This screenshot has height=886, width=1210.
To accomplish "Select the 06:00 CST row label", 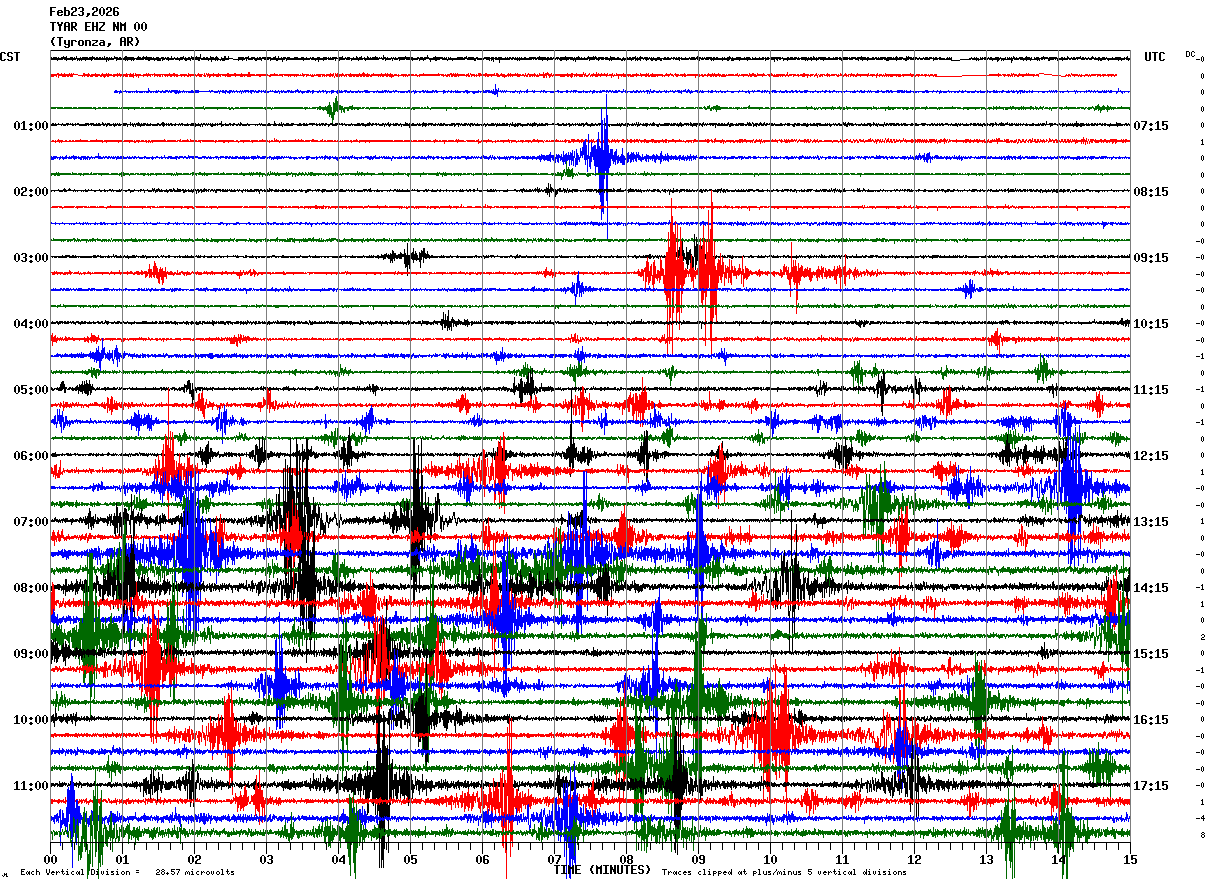I will point(31,456).
